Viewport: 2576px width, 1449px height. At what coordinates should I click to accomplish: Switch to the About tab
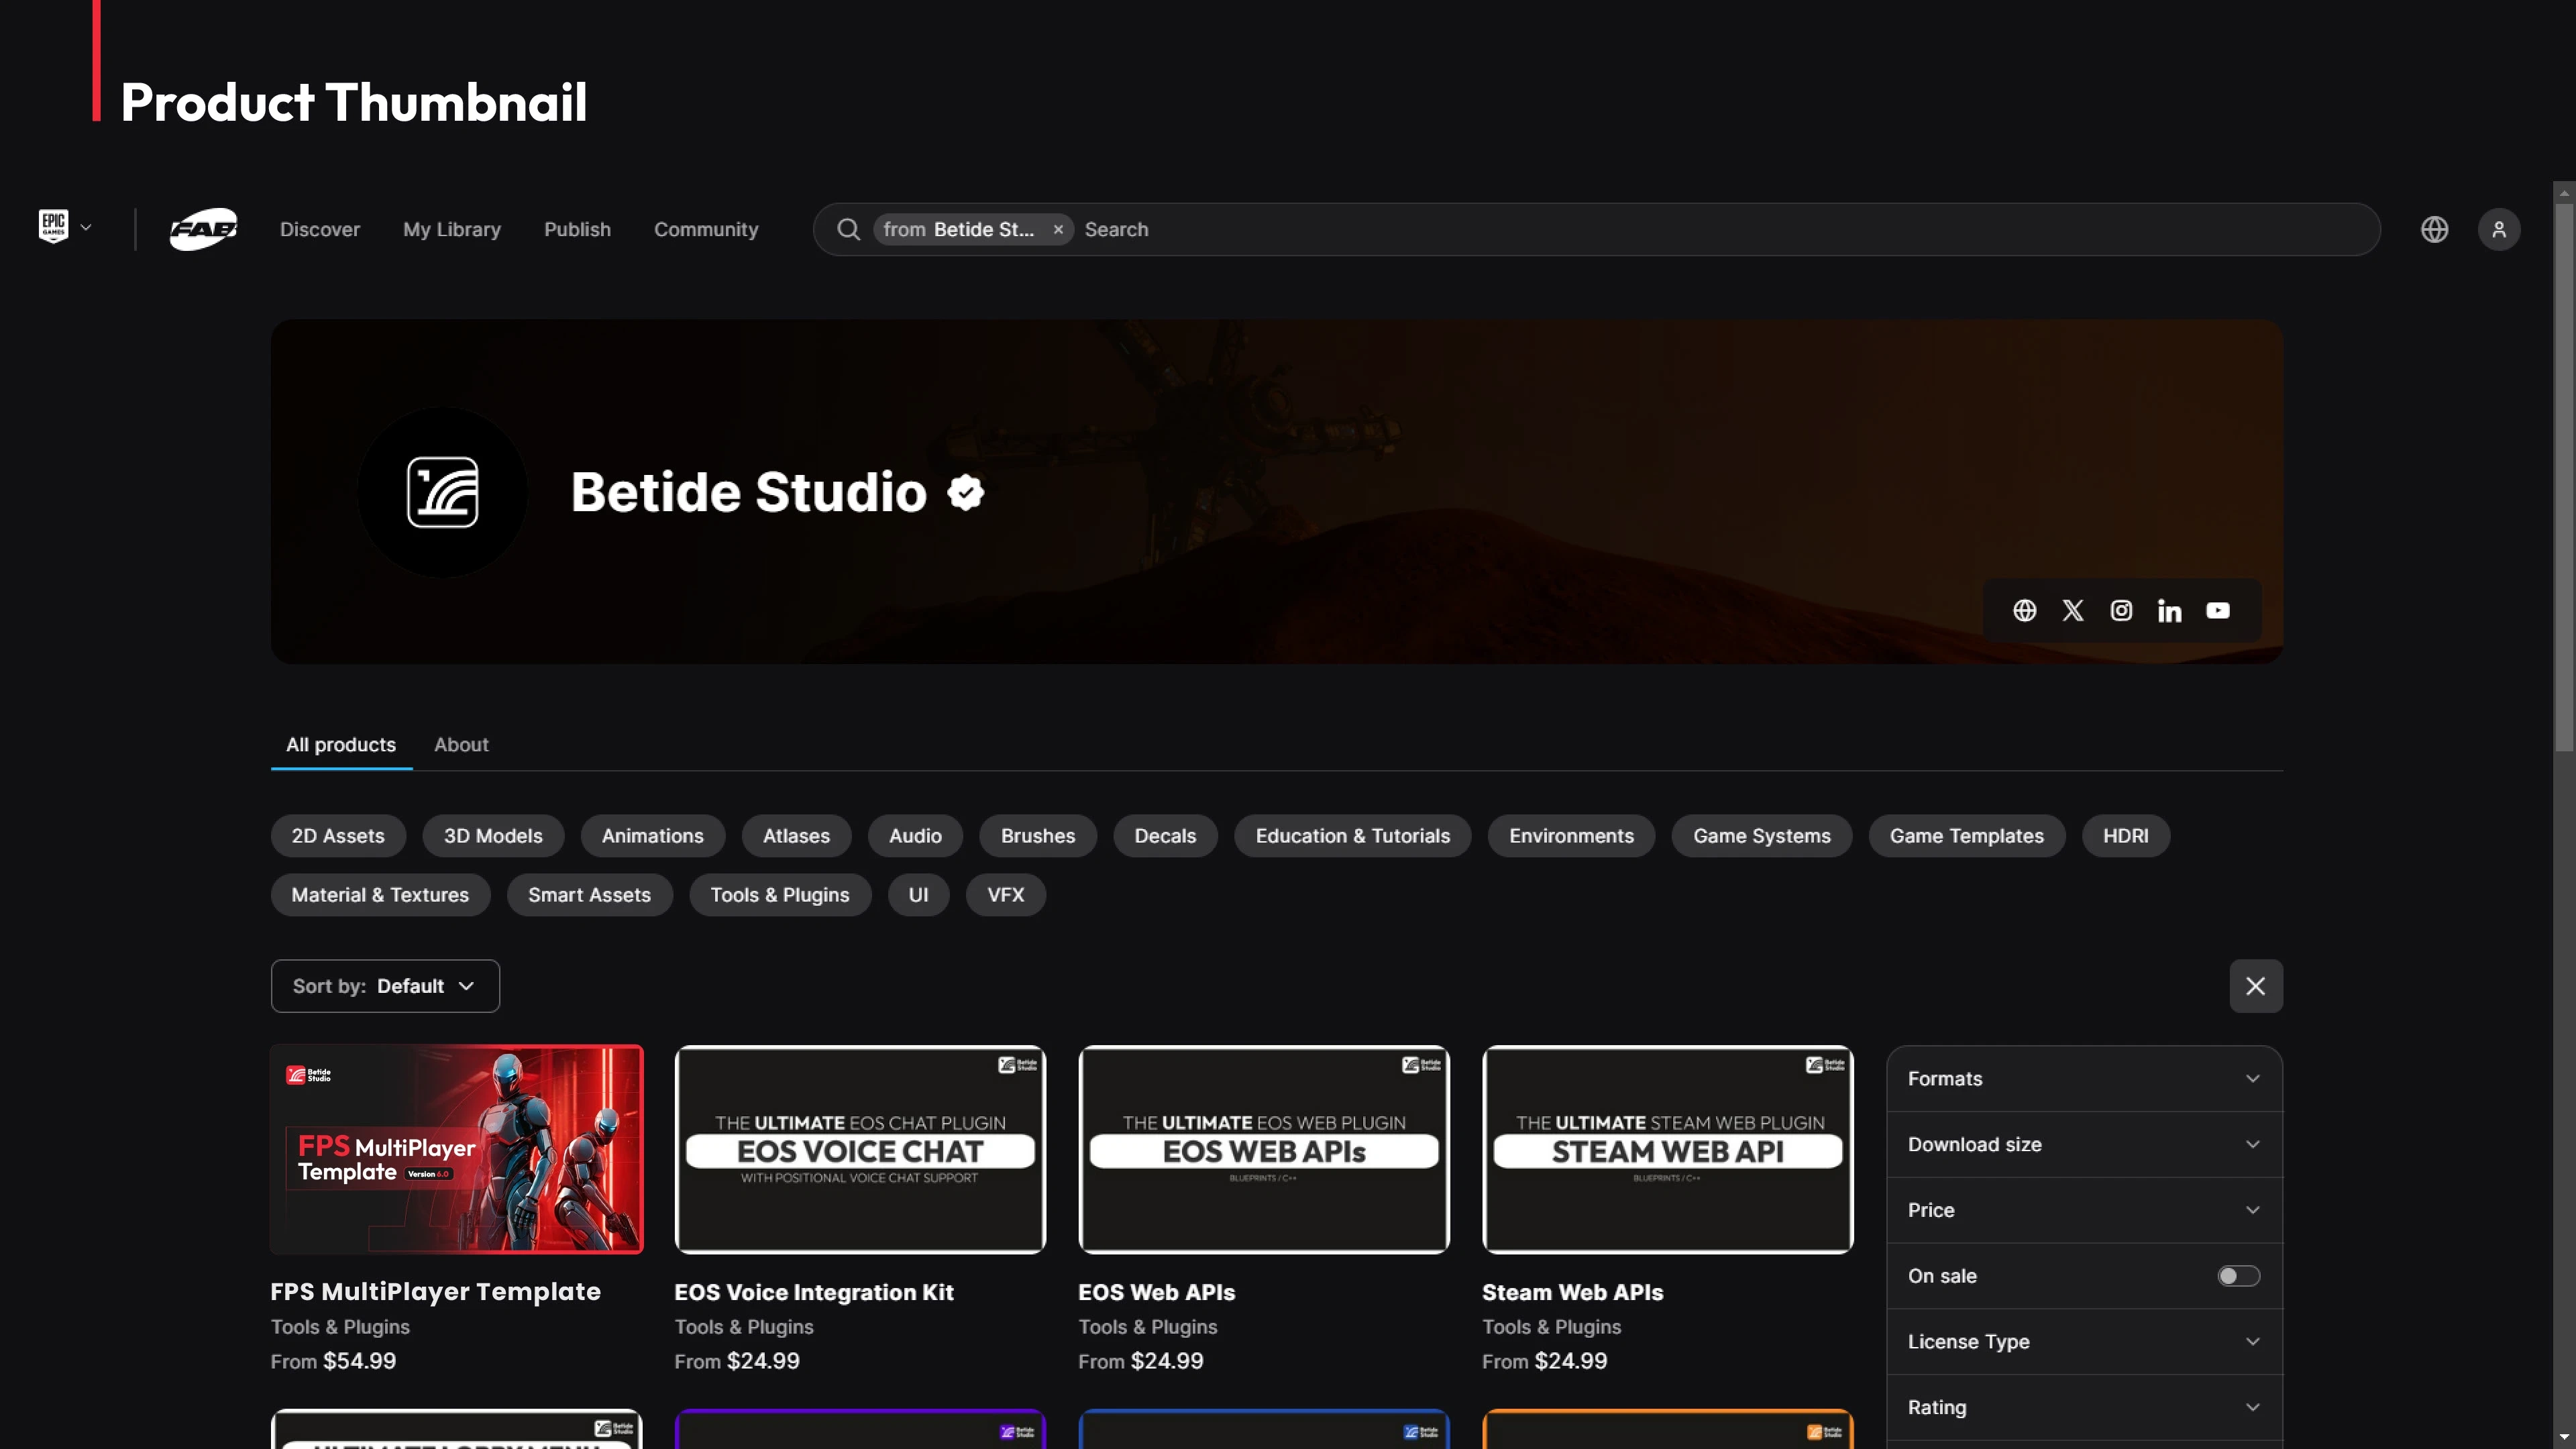click(x=461, y=744)
